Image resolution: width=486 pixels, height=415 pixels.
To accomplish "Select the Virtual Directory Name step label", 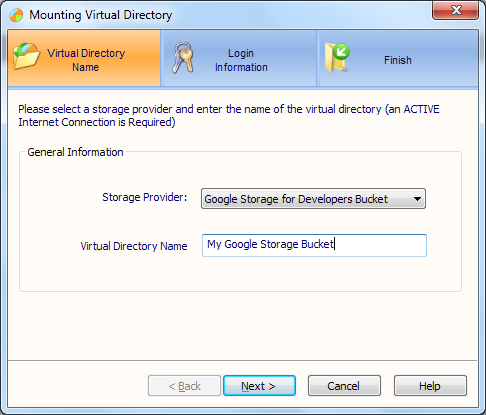I will pos(86,60).
